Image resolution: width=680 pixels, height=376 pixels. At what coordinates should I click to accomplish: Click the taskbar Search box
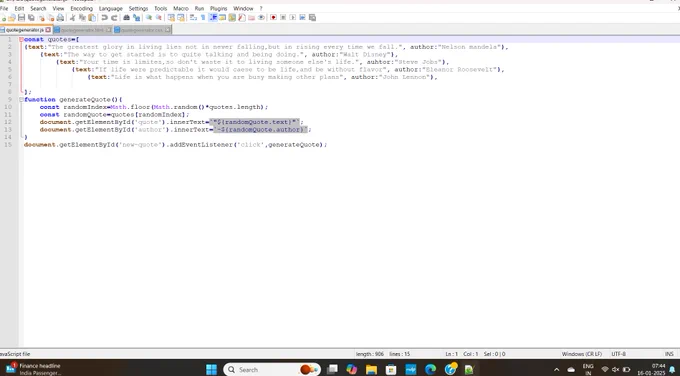272,369
